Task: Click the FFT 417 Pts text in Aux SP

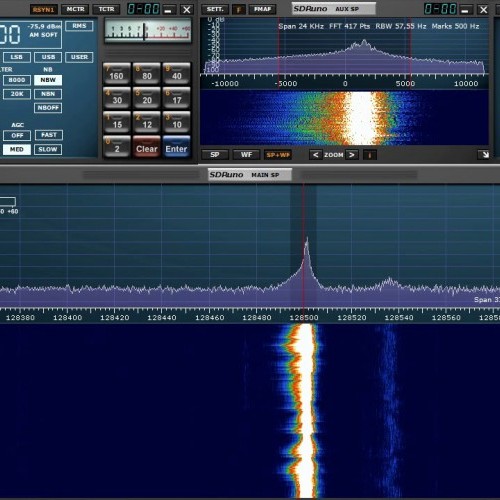Action: click(349, 26)
